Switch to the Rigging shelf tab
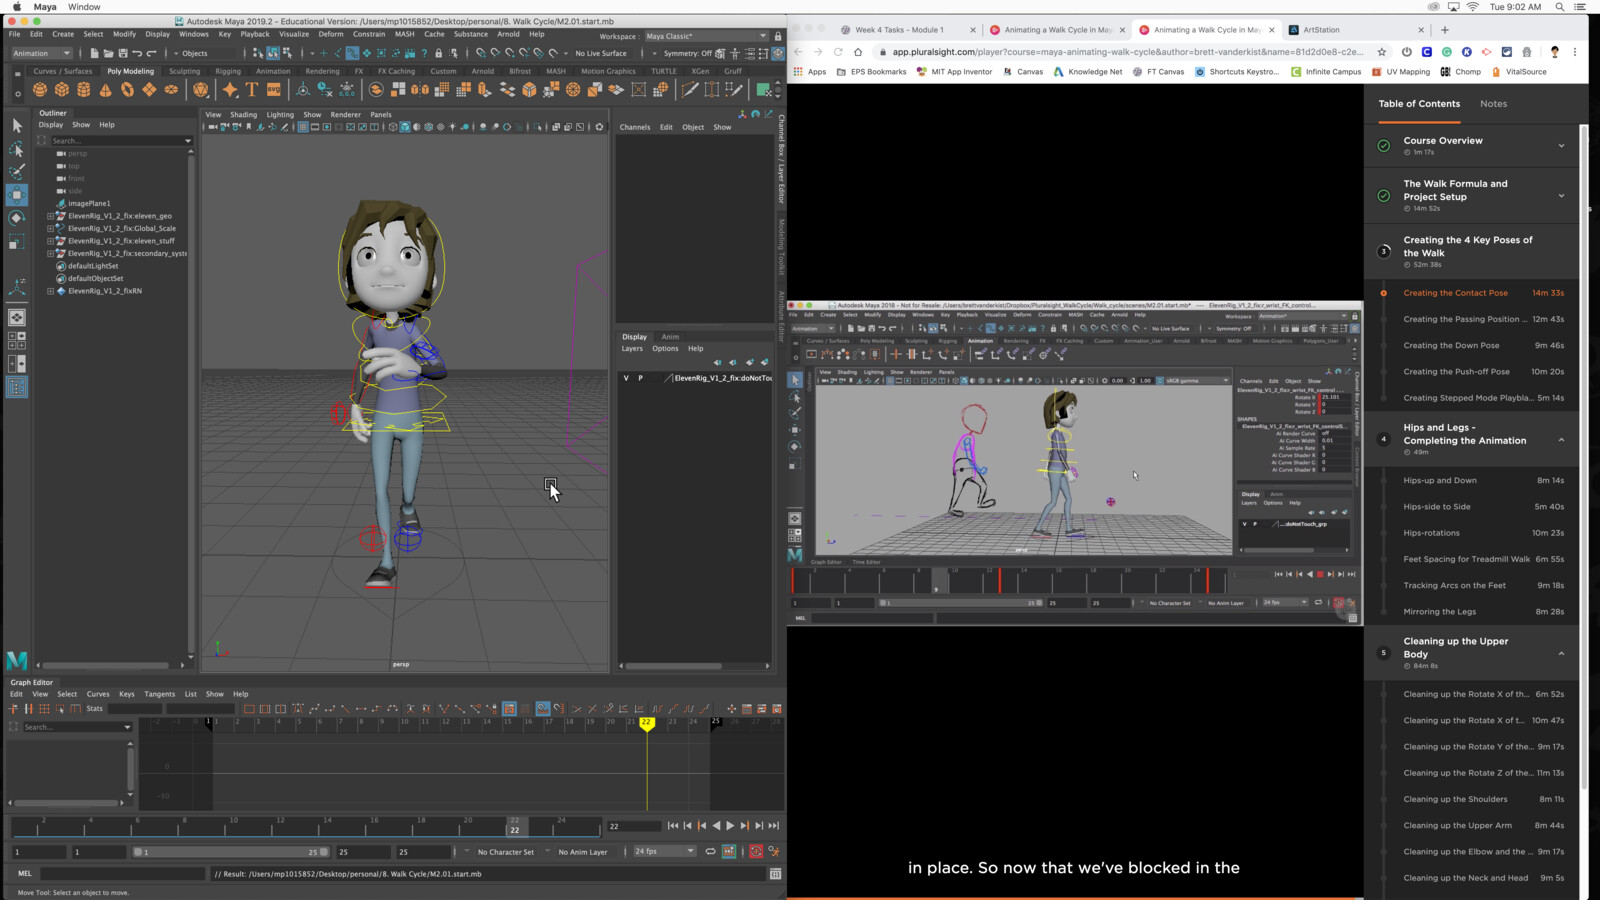Screen dimensions: 1600x900 coord(229,71)
